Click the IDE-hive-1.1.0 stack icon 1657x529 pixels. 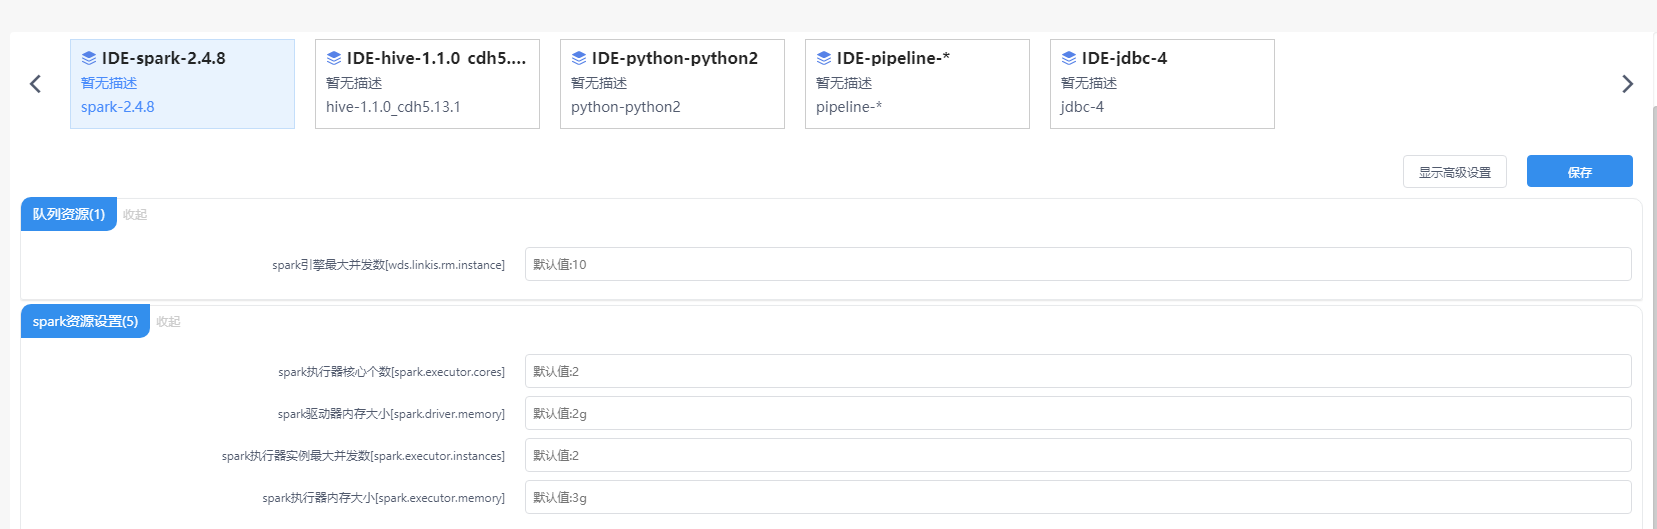334,58
